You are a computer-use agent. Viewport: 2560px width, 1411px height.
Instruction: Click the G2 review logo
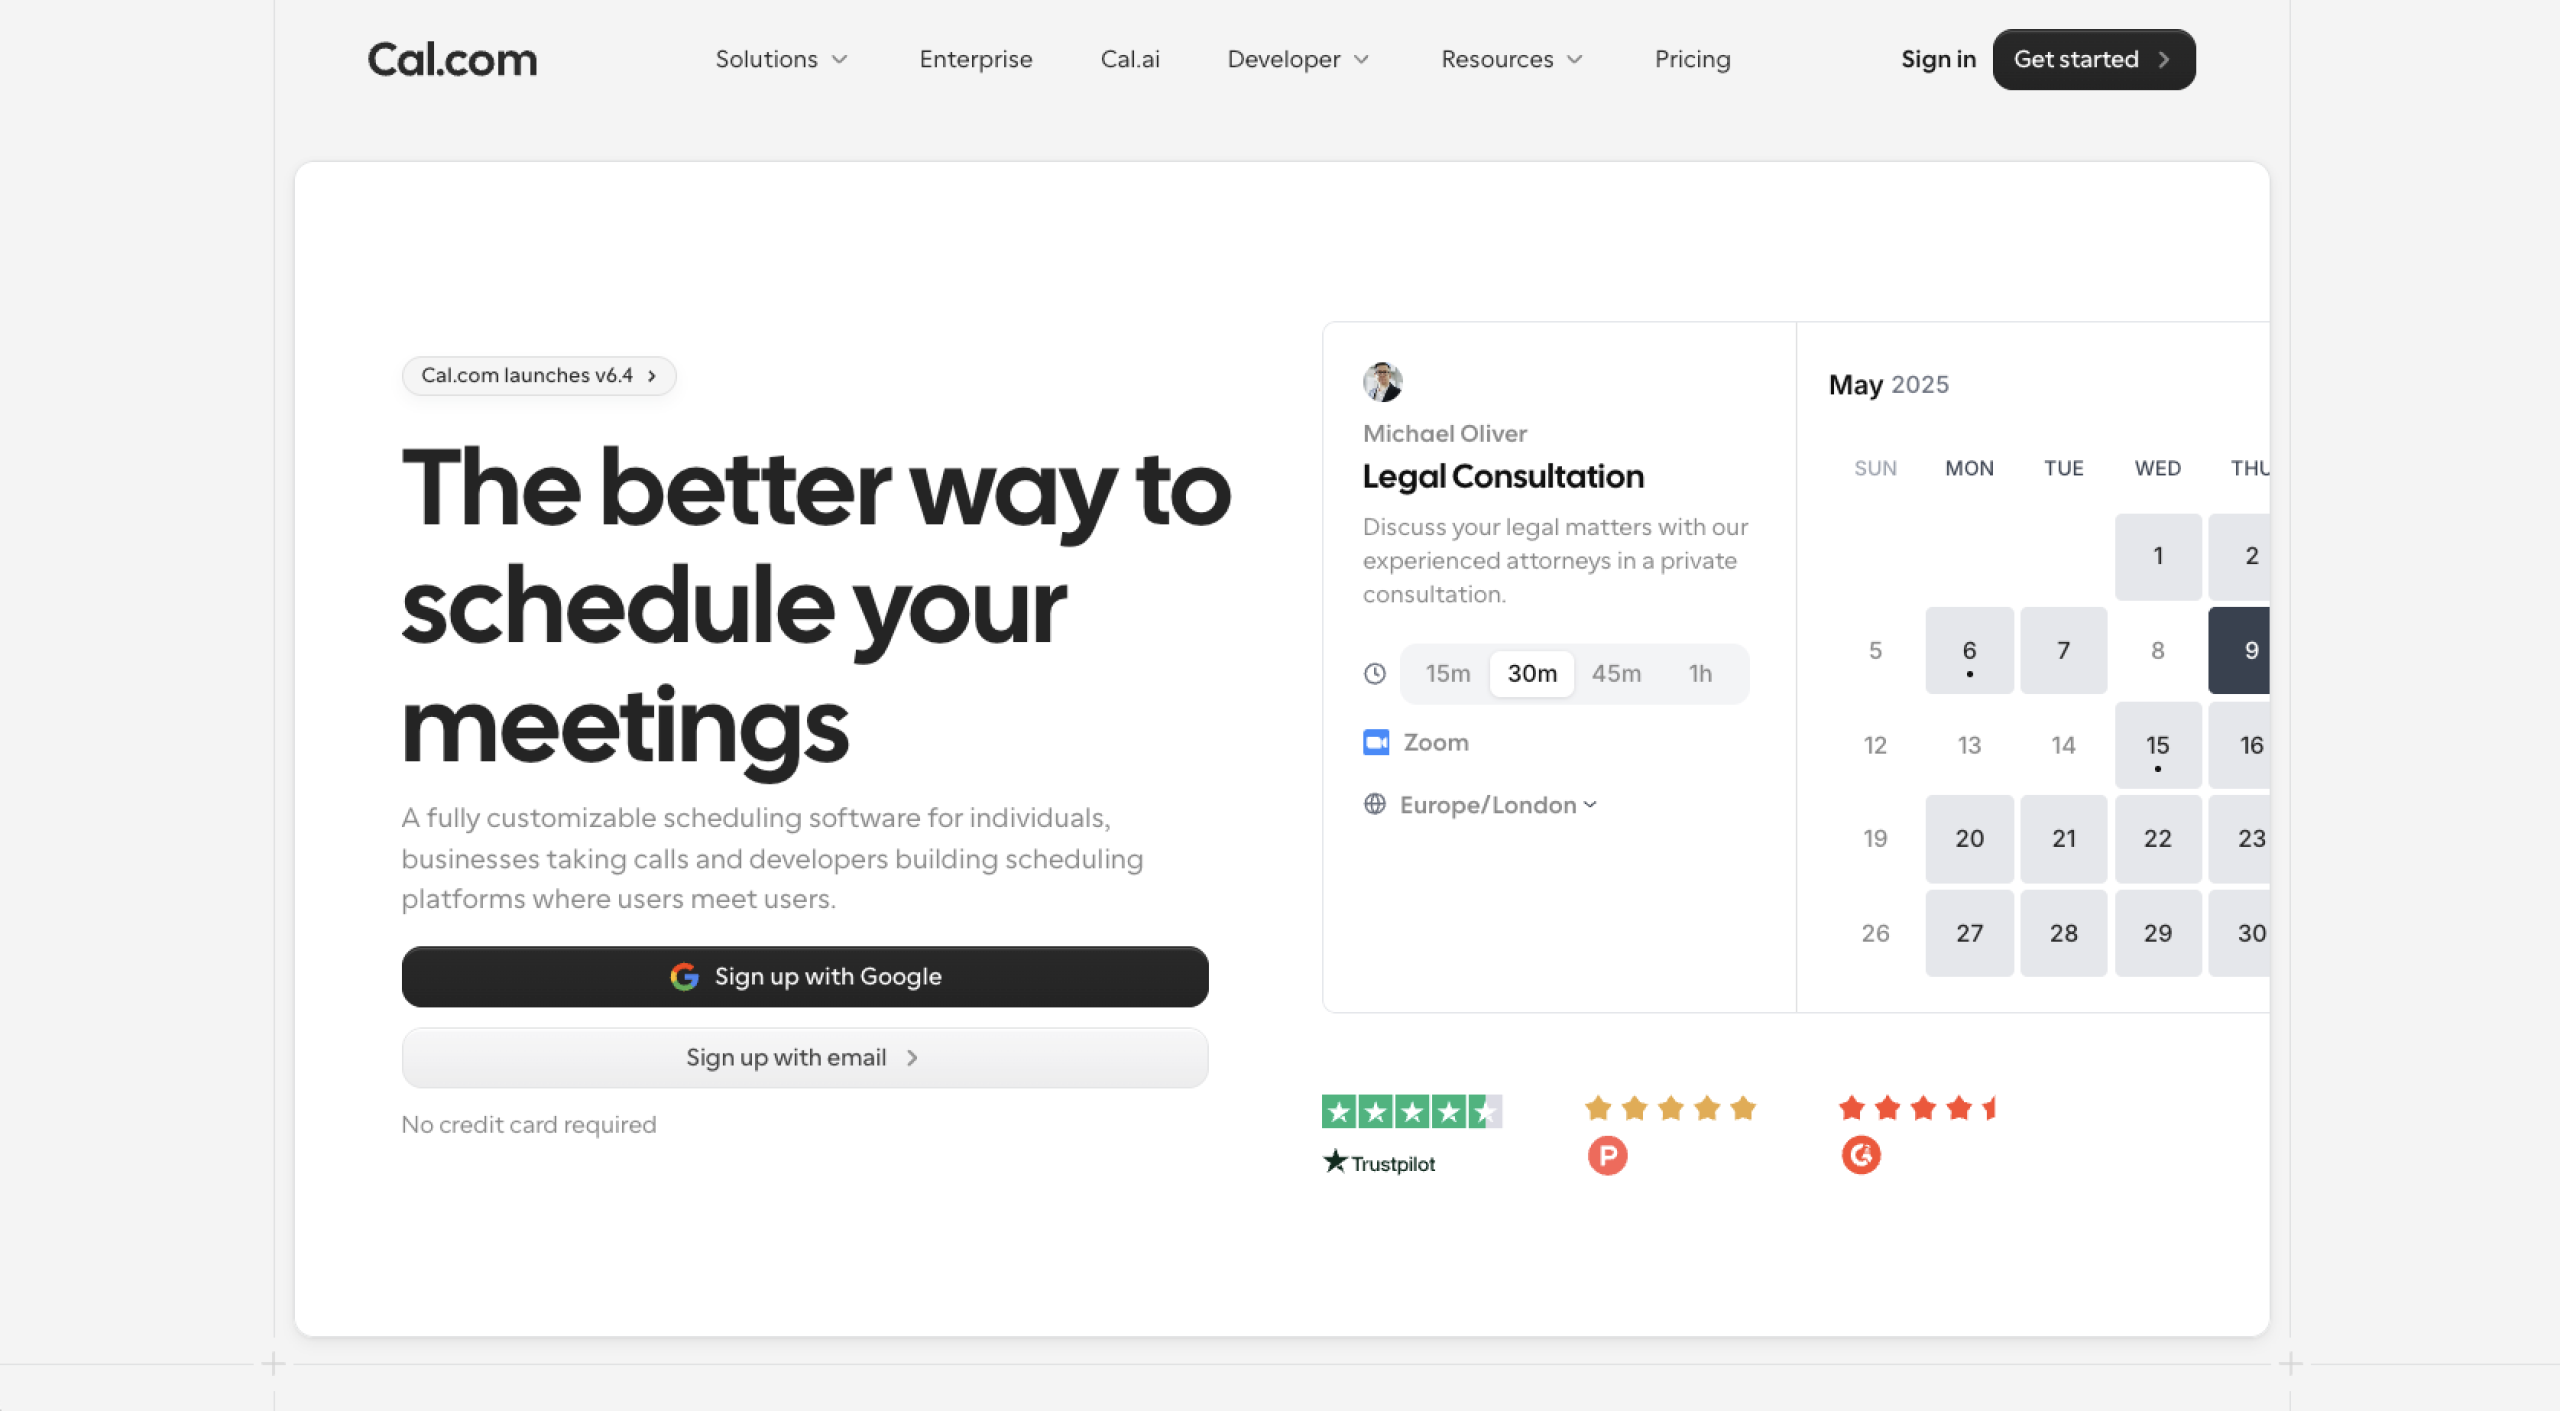tap(1860, 1156)
